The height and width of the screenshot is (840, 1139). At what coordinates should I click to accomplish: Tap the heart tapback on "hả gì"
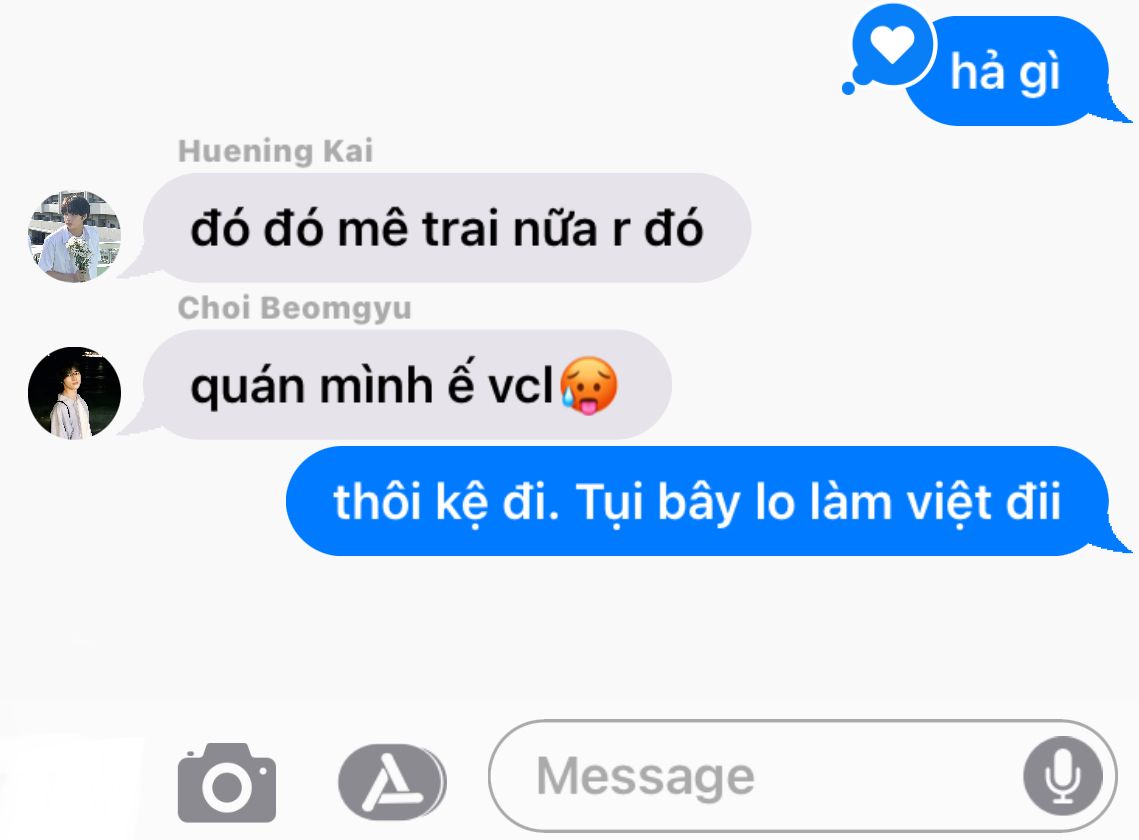[892, 45]
